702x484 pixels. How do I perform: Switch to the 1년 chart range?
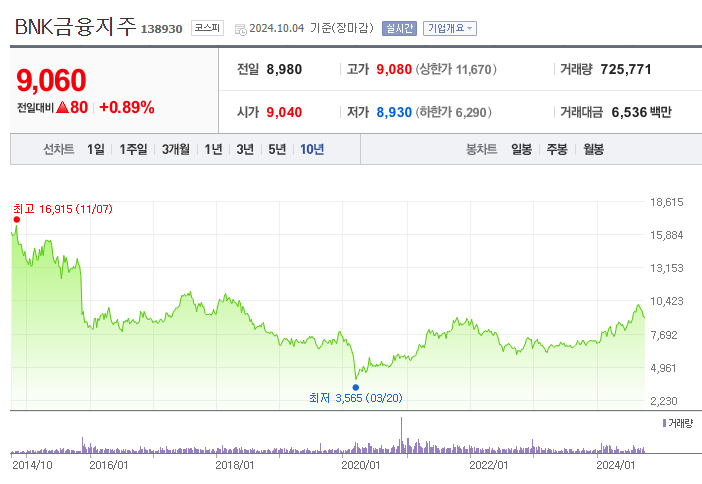pyautogui.click(x=213, y=149)
